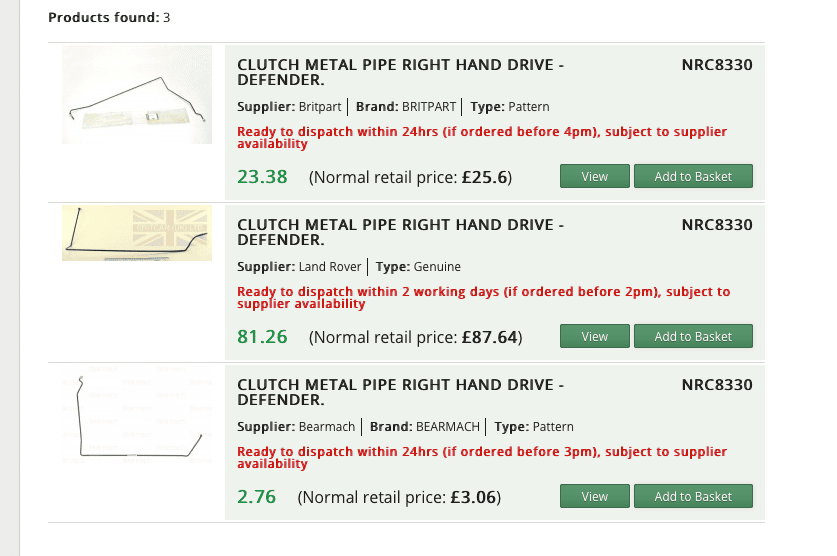Viewport: 837px width, 556px height.
Task: View the Britpart clutch pipe priced 23.38
Action: pyautogui.click(x=595, y=176)
